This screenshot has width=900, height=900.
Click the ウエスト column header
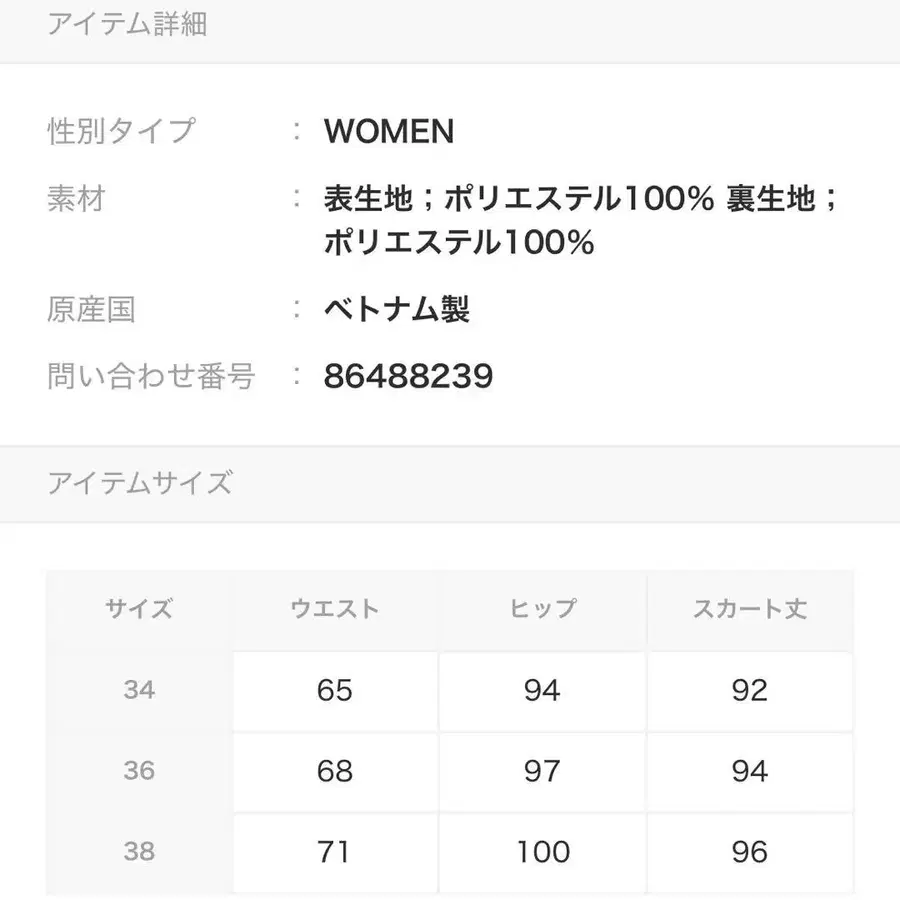[x=335, y=608]
